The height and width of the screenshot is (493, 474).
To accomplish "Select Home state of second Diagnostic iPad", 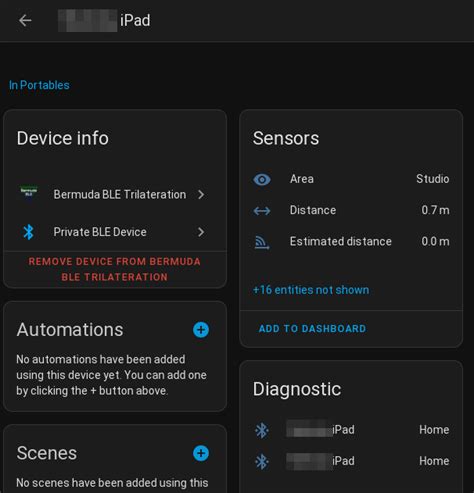I will click(434, 461).
